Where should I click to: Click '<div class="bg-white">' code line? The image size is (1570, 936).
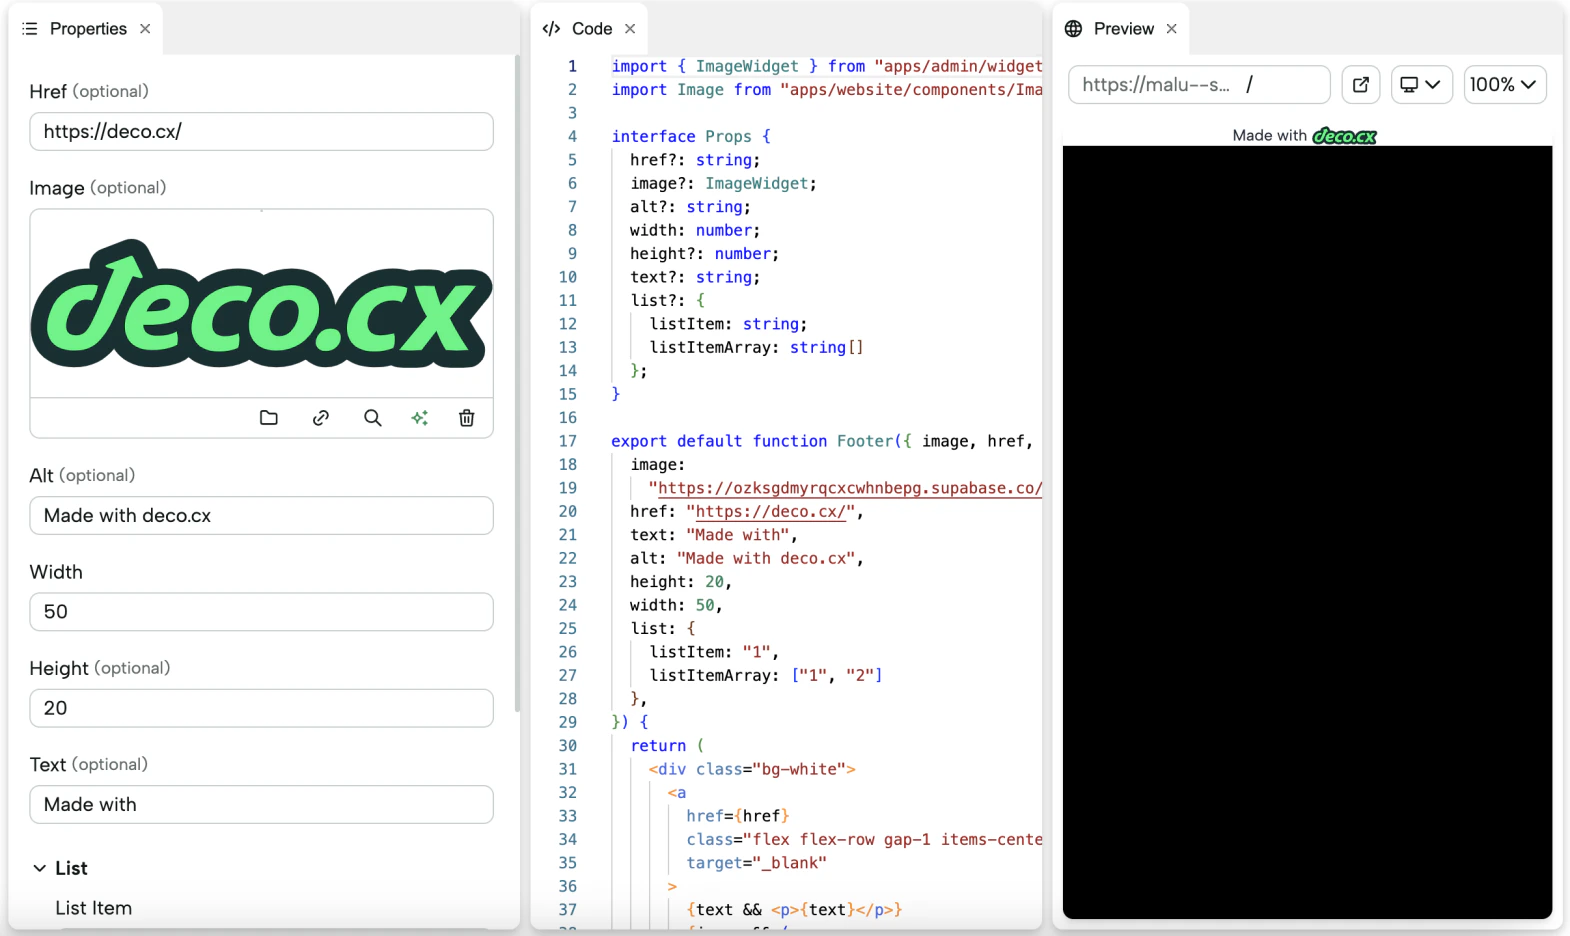click(752, 769)
